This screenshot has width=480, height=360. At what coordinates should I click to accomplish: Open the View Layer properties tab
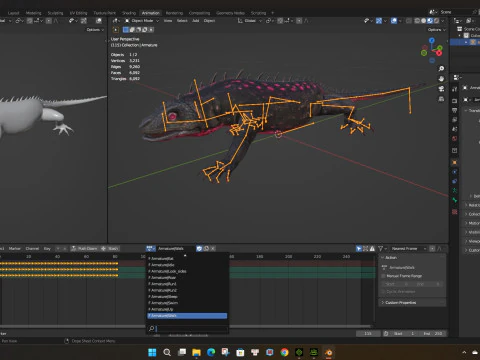(455, 119)
